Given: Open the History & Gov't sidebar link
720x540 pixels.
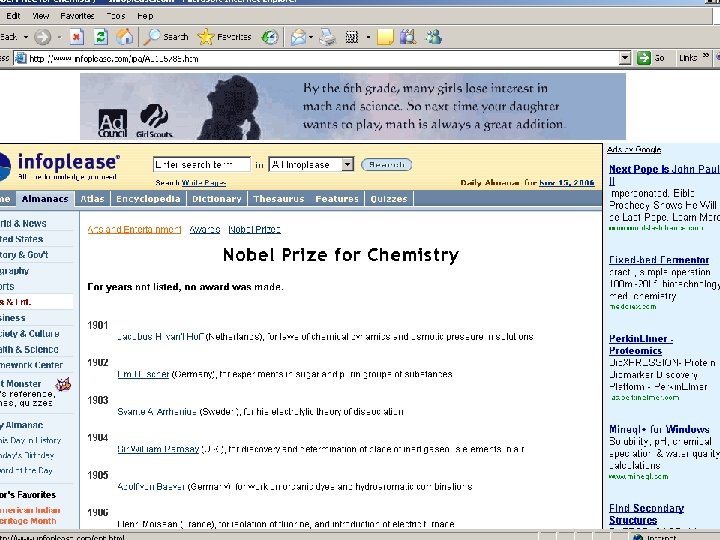Looking at the screenshot, I should 24,255.
